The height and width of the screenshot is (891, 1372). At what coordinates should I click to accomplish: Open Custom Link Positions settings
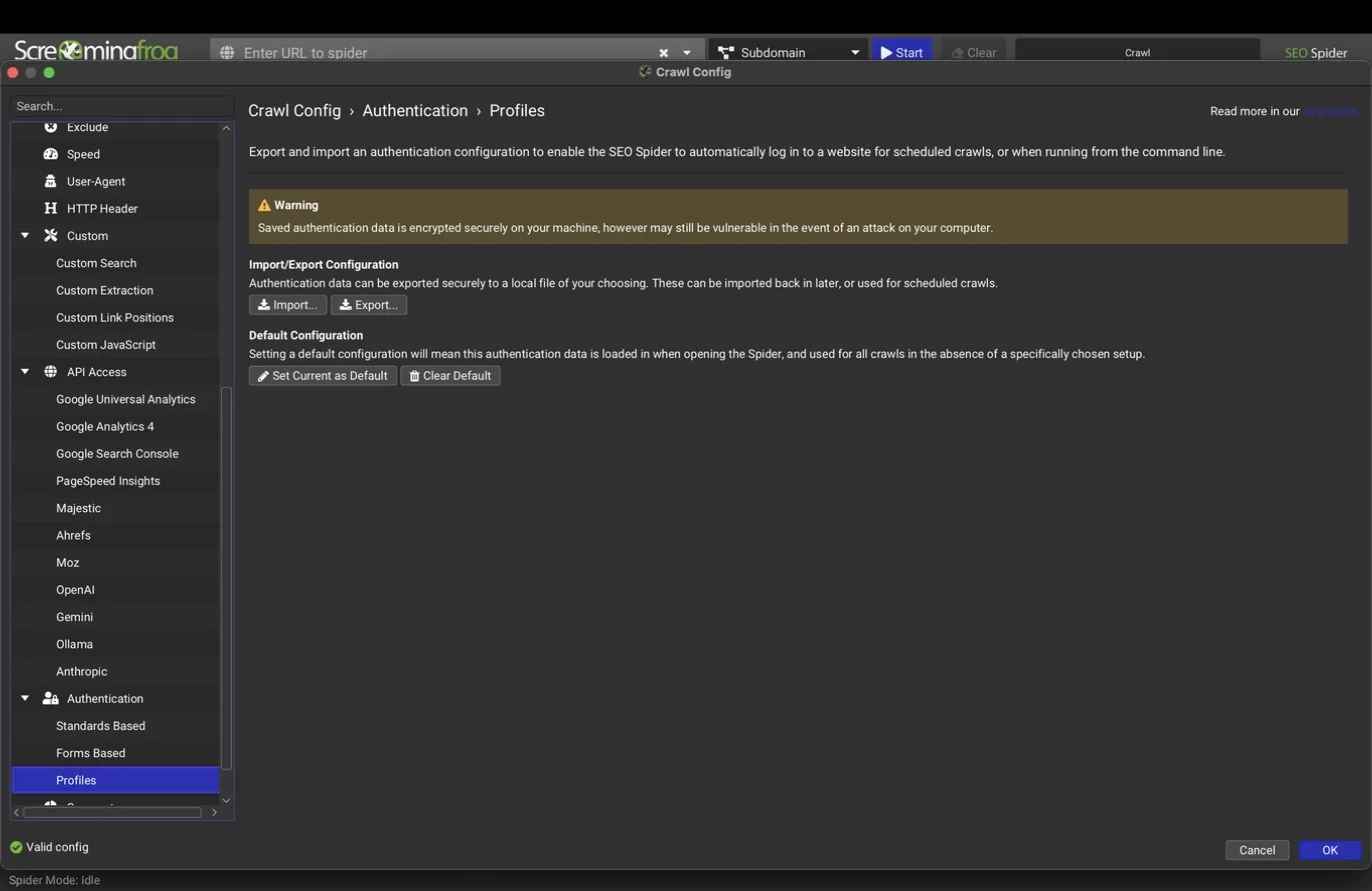(115, 317)
